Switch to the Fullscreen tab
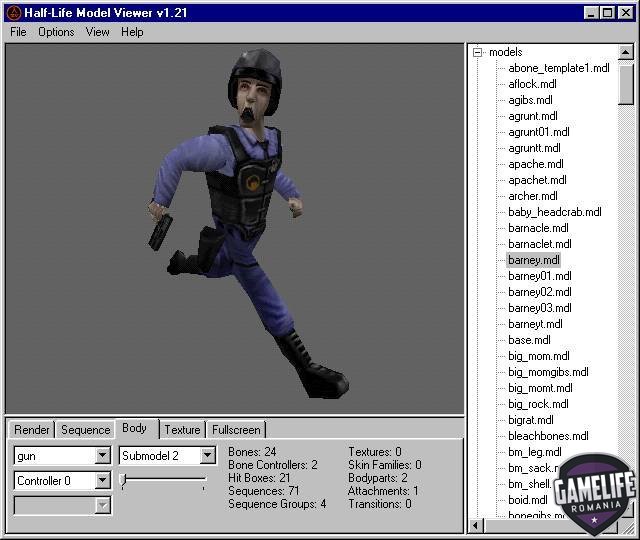This screenshot has height=540, width=640. (x=236, y=430)
